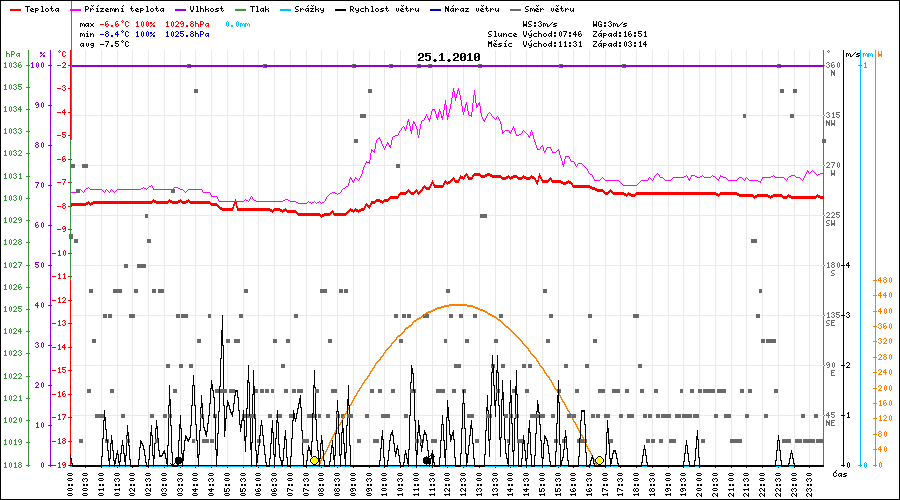Click the chart date title 25.1.2010

[449, 57]
